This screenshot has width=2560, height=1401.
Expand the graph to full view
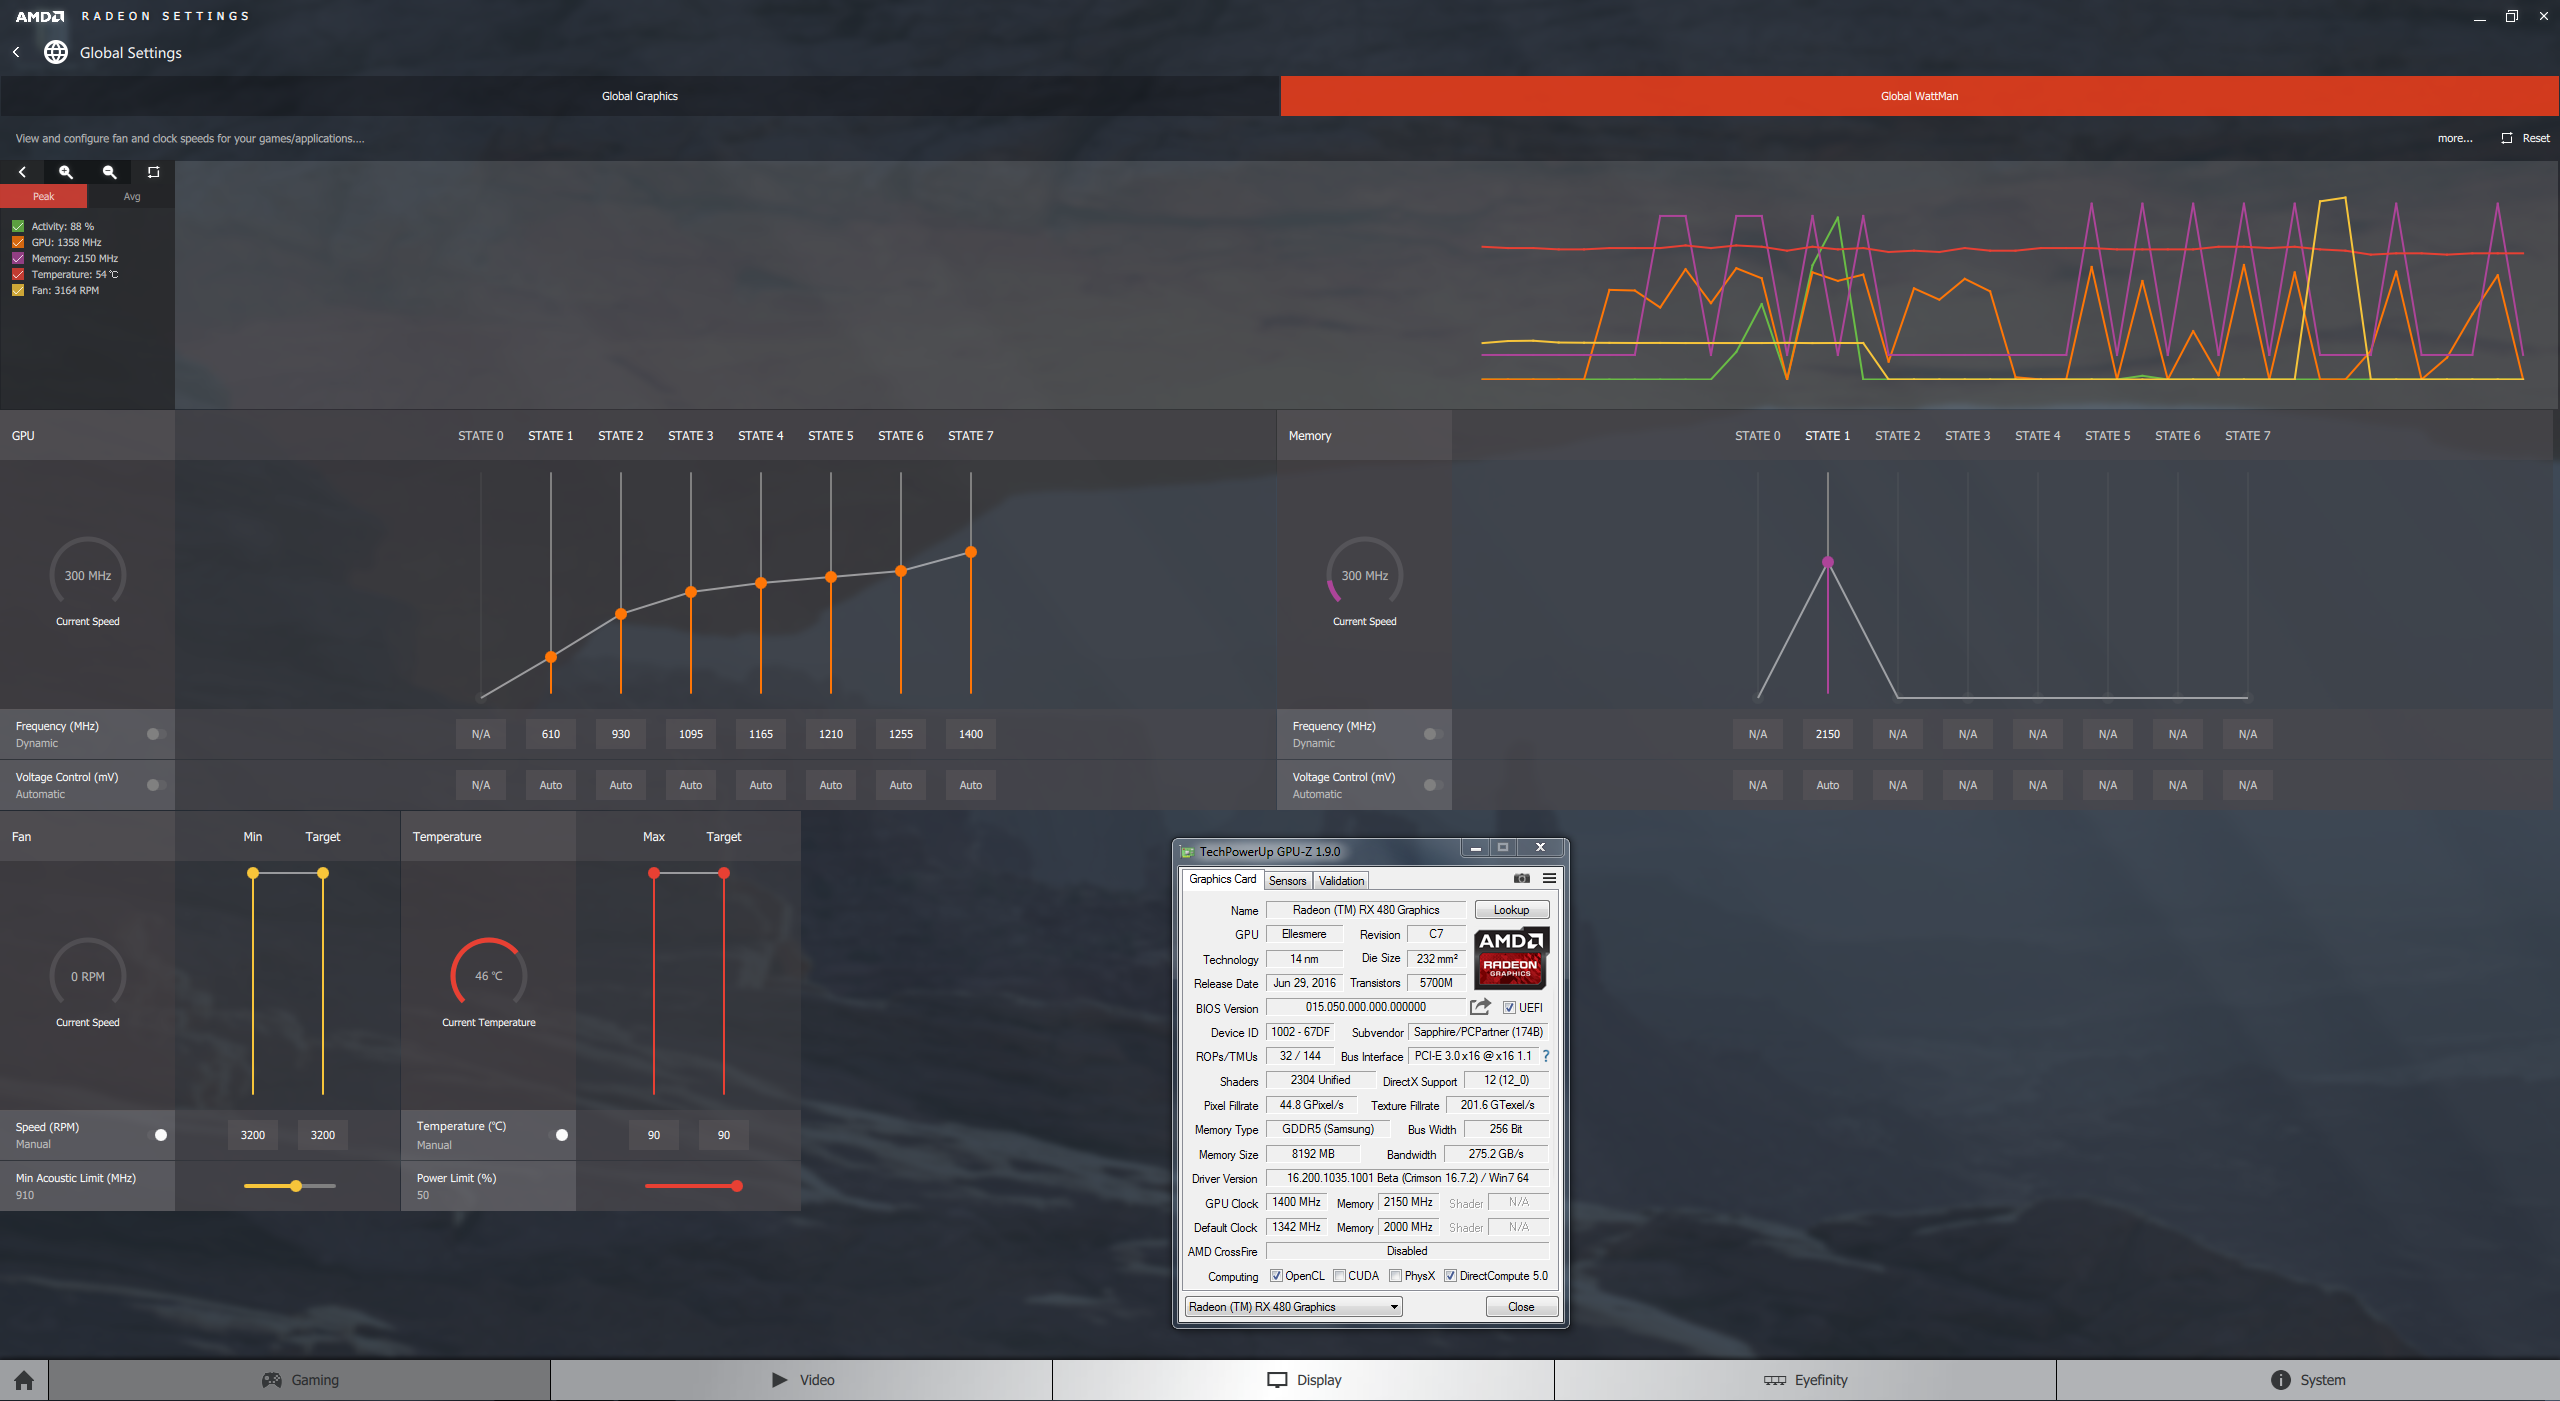(x=153, y=172)
